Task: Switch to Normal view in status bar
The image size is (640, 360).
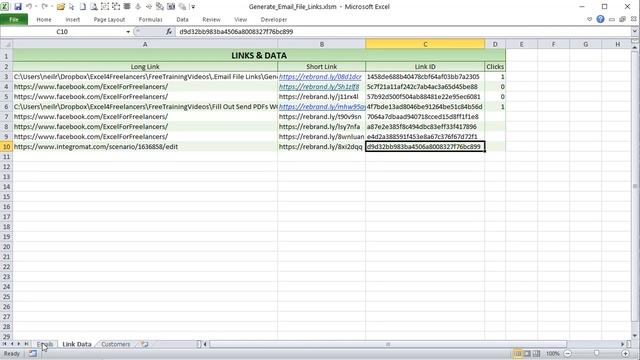Action: click(x=518, y=353)
